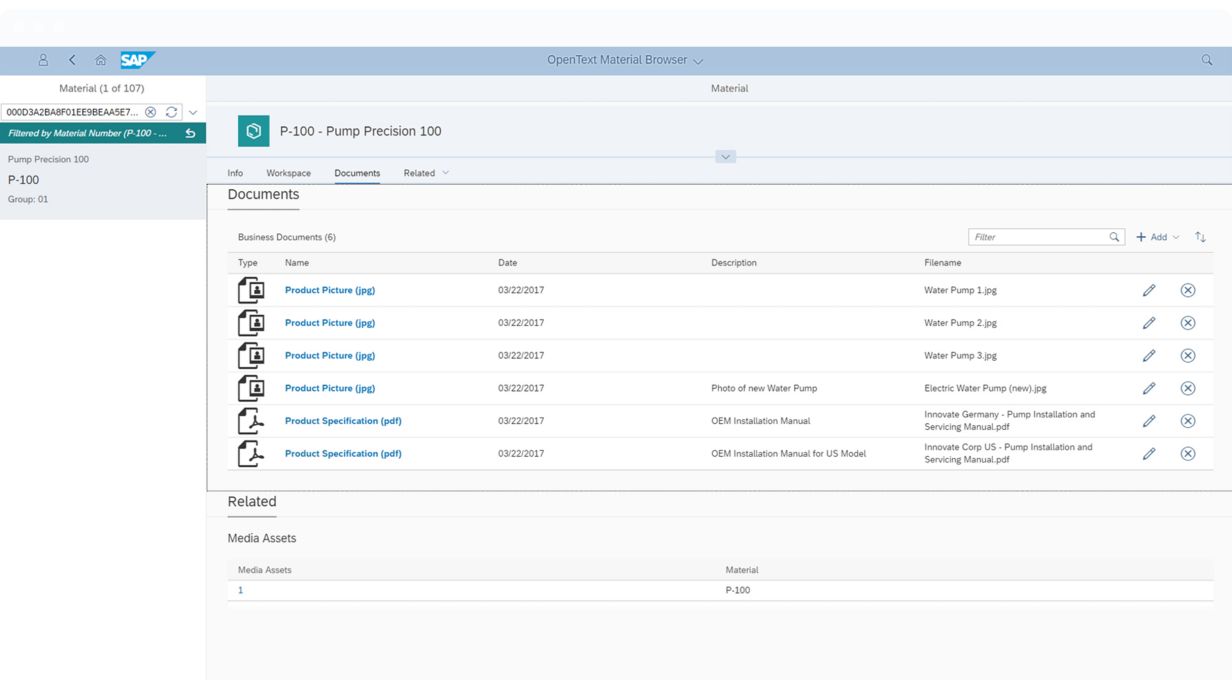
Task: Reset the Material Number filter
Action: 190,133
